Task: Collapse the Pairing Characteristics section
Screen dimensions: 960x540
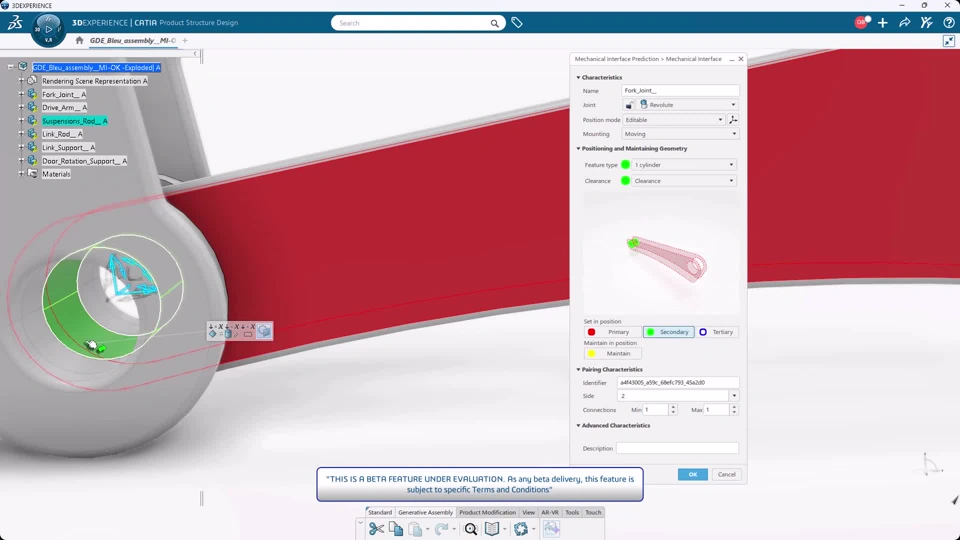Action: click(x=578, y=370)
